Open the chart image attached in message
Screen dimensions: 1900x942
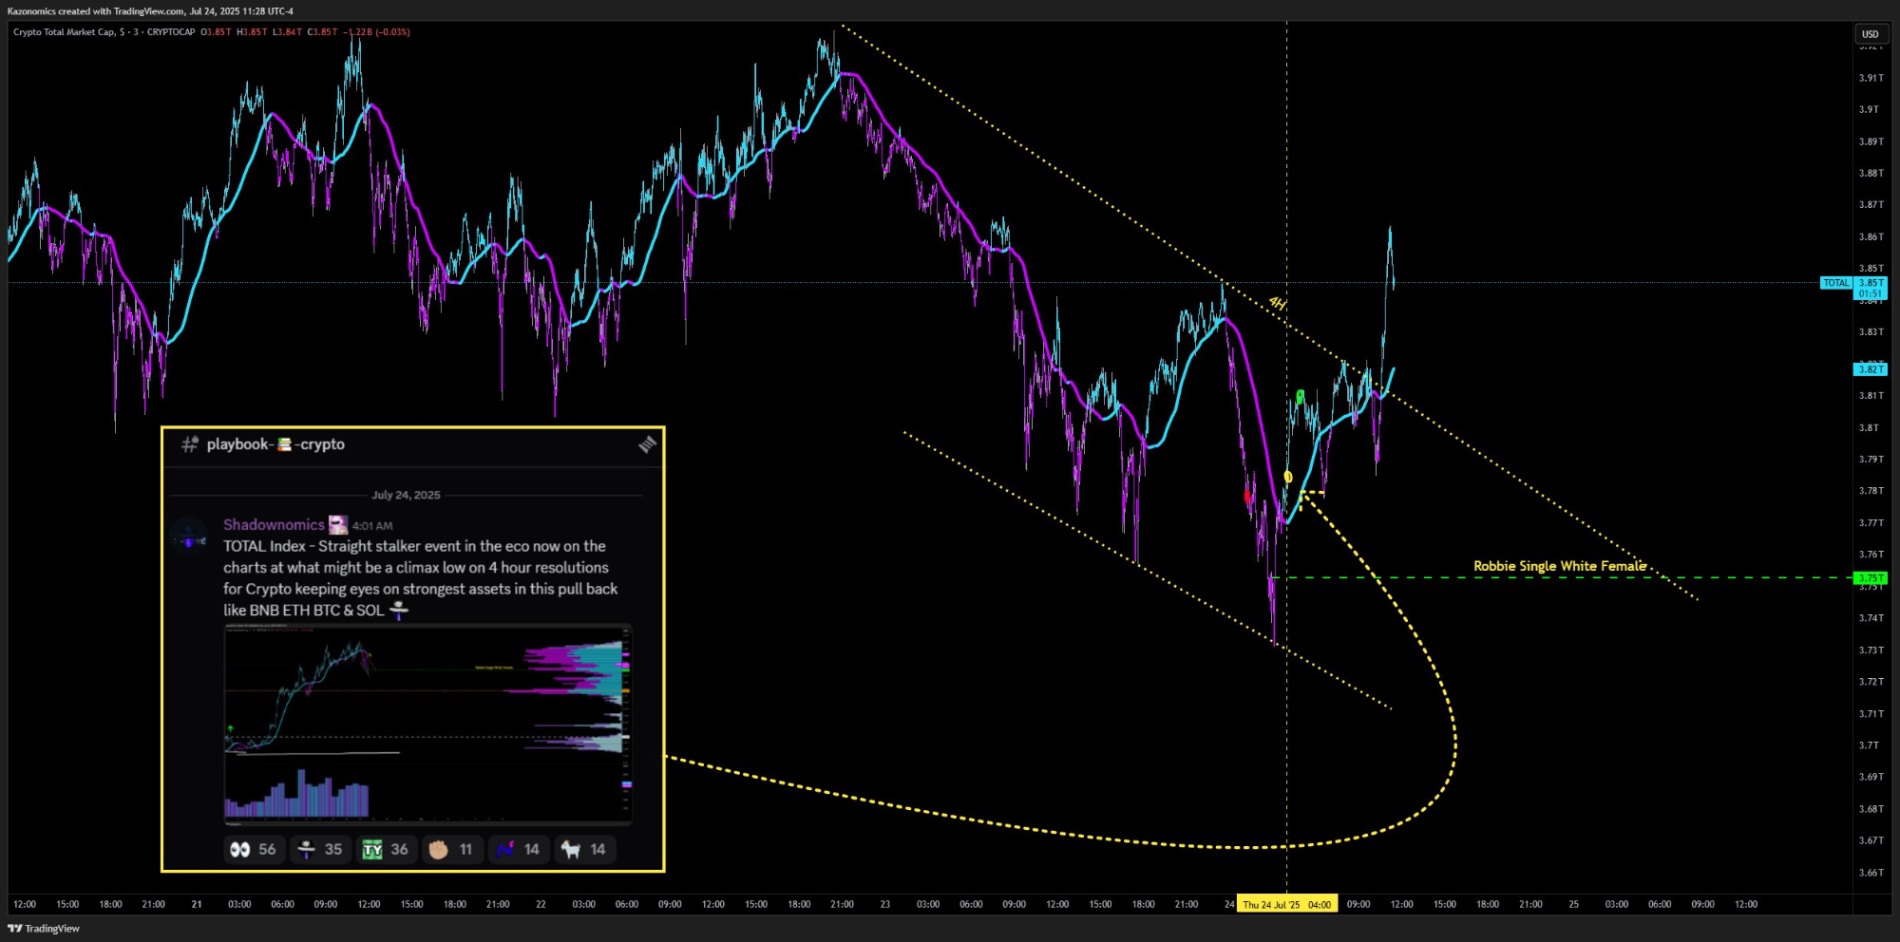click(428, 724)
